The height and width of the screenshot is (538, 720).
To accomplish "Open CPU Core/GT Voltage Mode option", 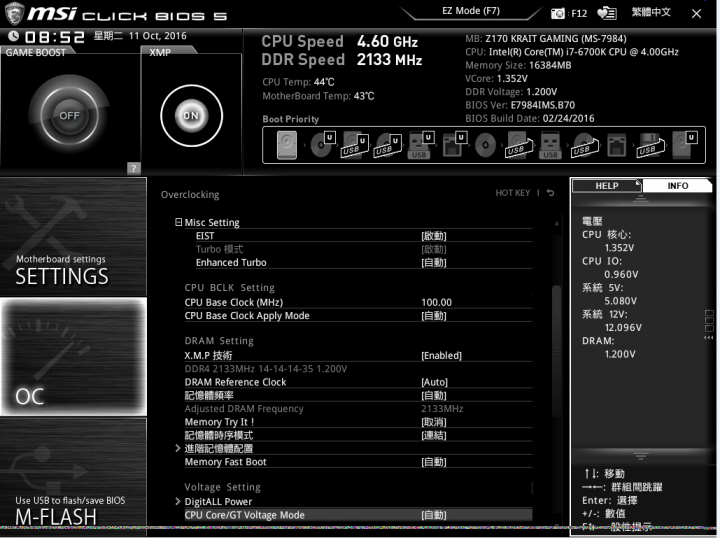I will [x=433, y=516].
